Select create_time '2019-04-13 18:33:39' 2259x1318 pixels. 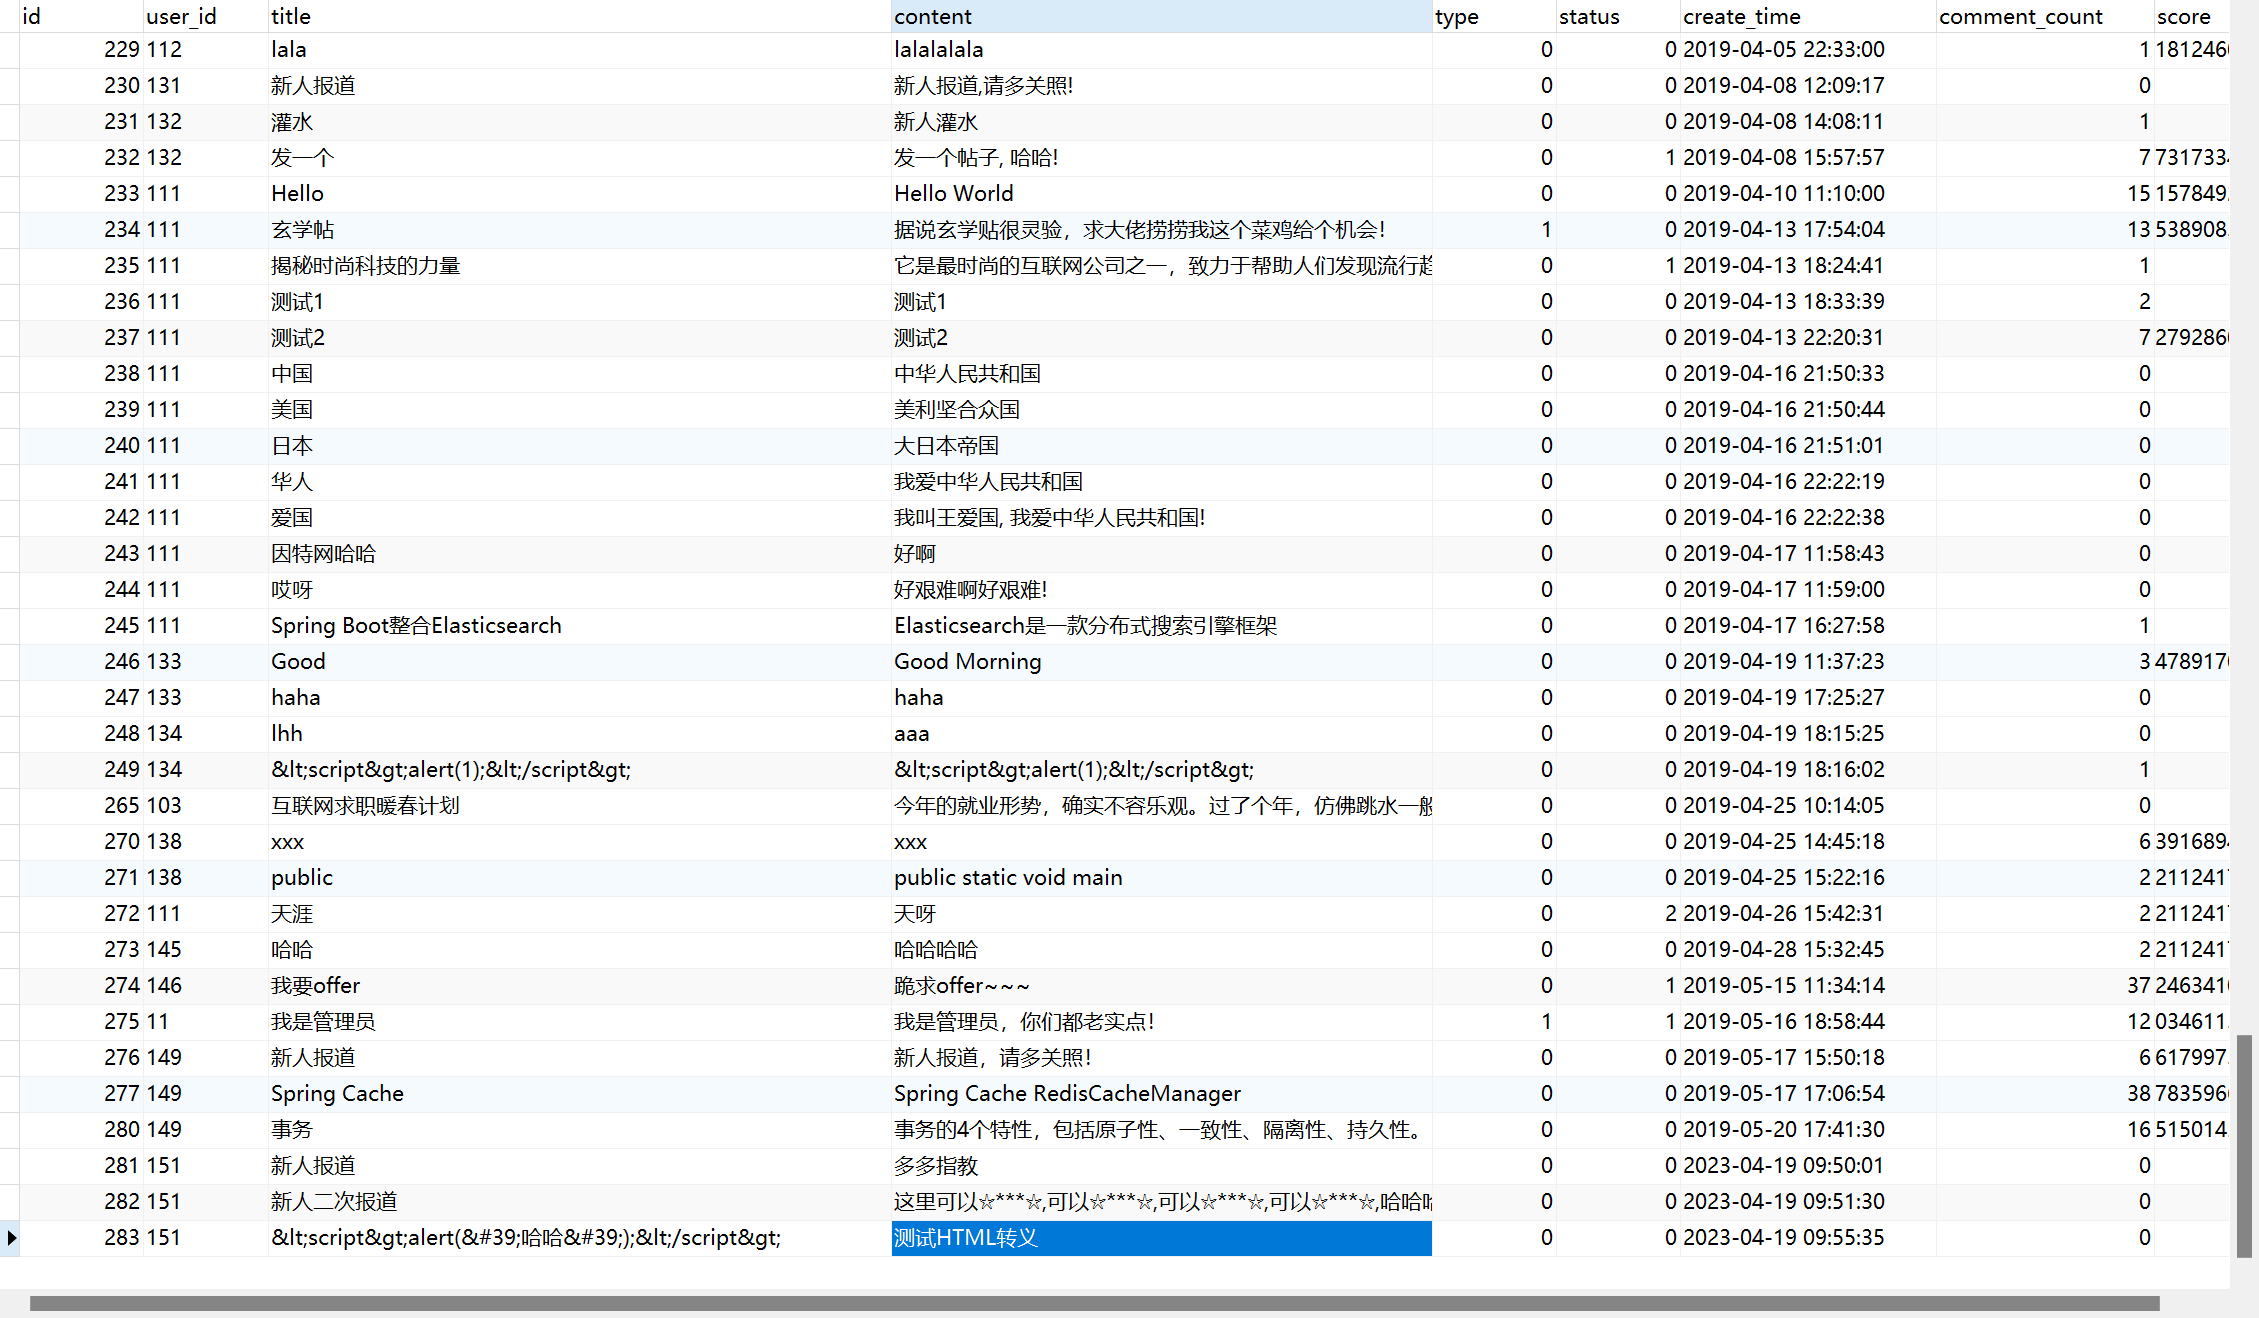(x=1808, y=302)
